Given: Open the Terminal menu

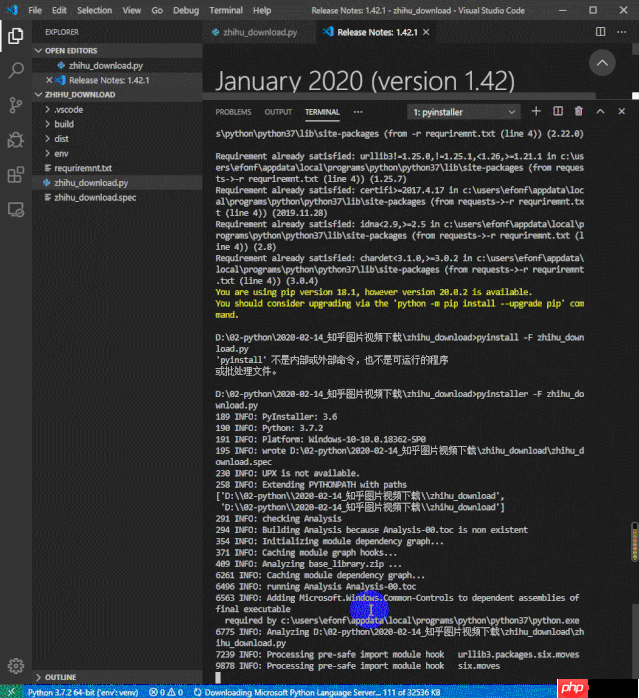Looking at the screenshot, I should (x=226, y=10).
